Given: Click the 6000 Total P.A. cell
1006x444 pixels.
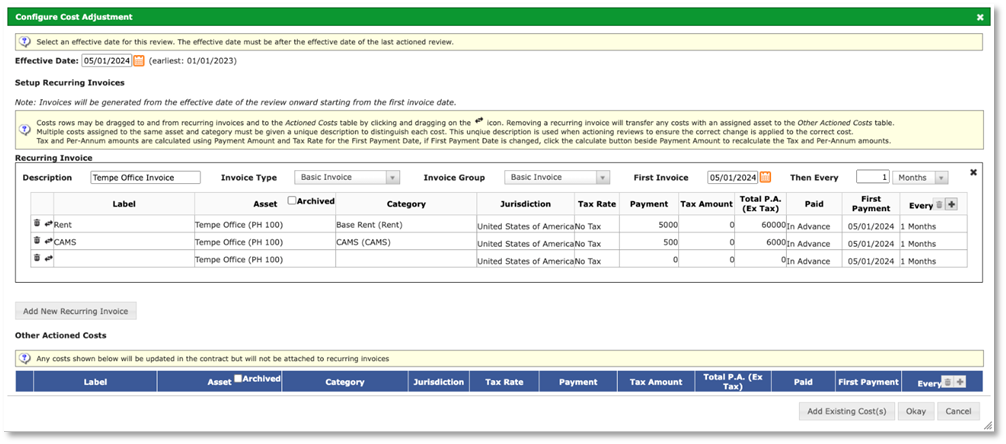Looking at the screenshot, I should (761, 242).
